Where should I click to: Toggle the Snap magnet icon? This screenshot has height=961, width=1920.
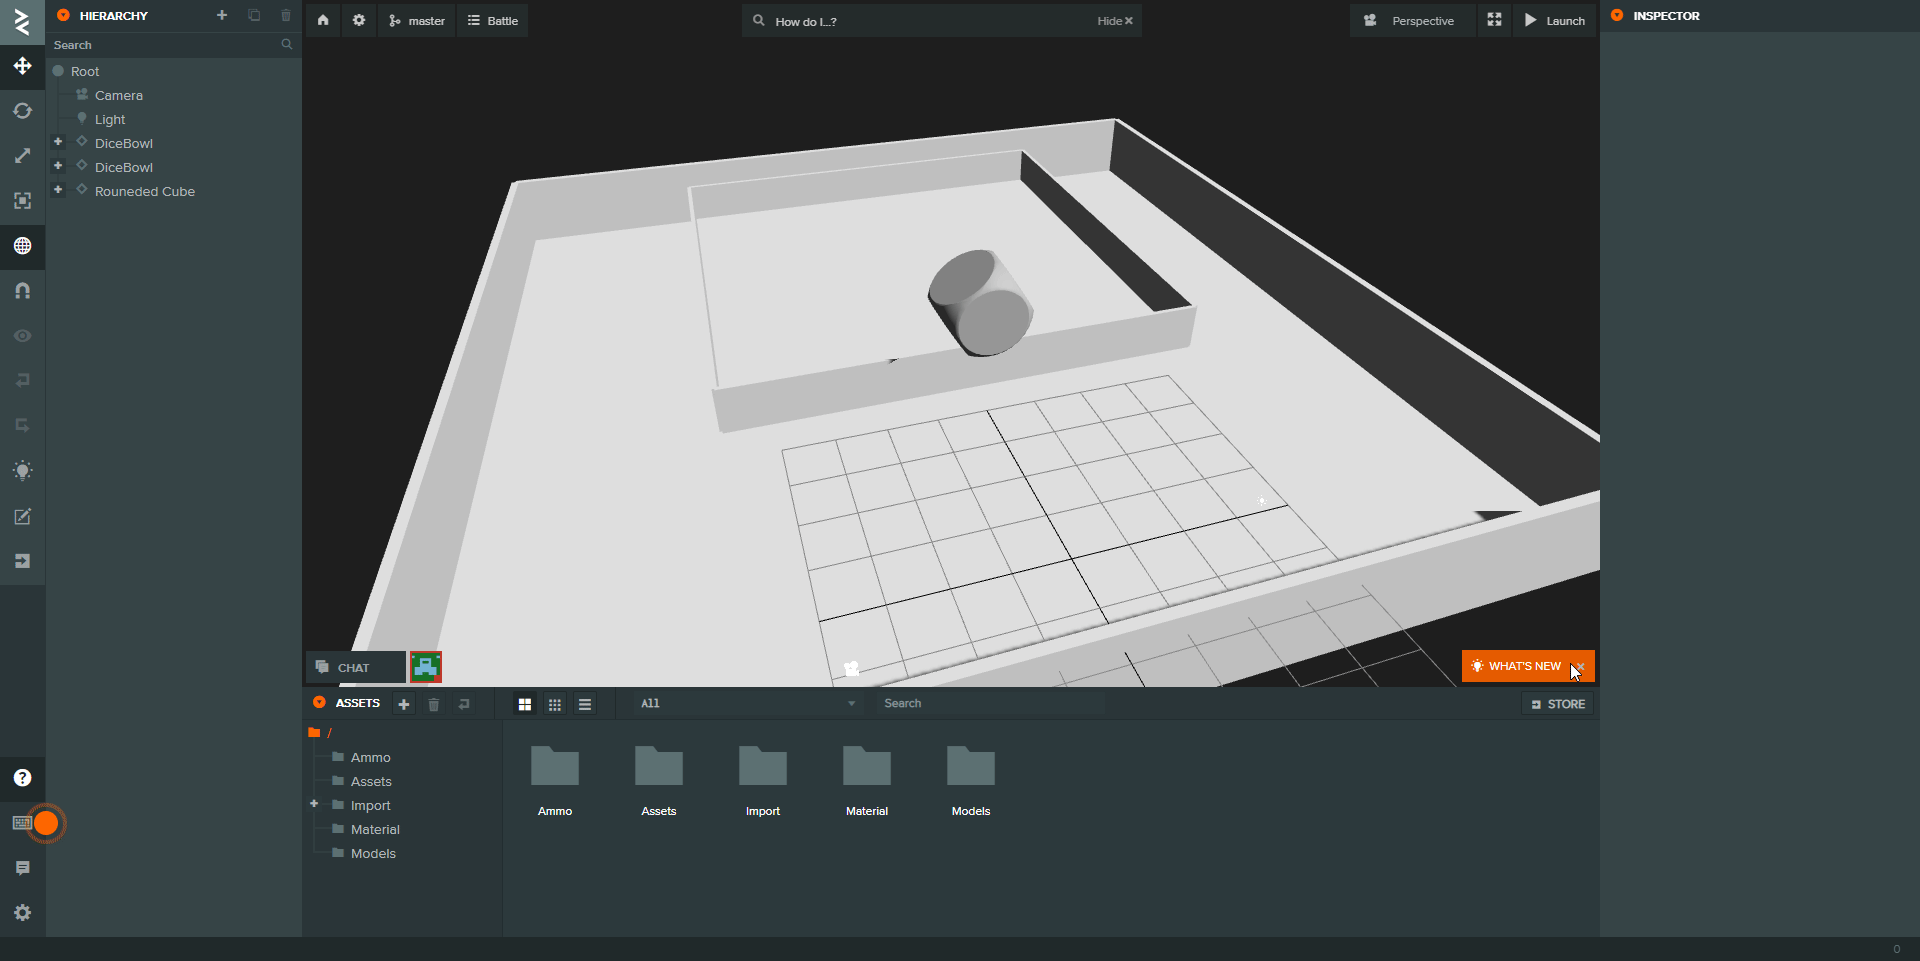pyautogui.click(x=22, y=291)
